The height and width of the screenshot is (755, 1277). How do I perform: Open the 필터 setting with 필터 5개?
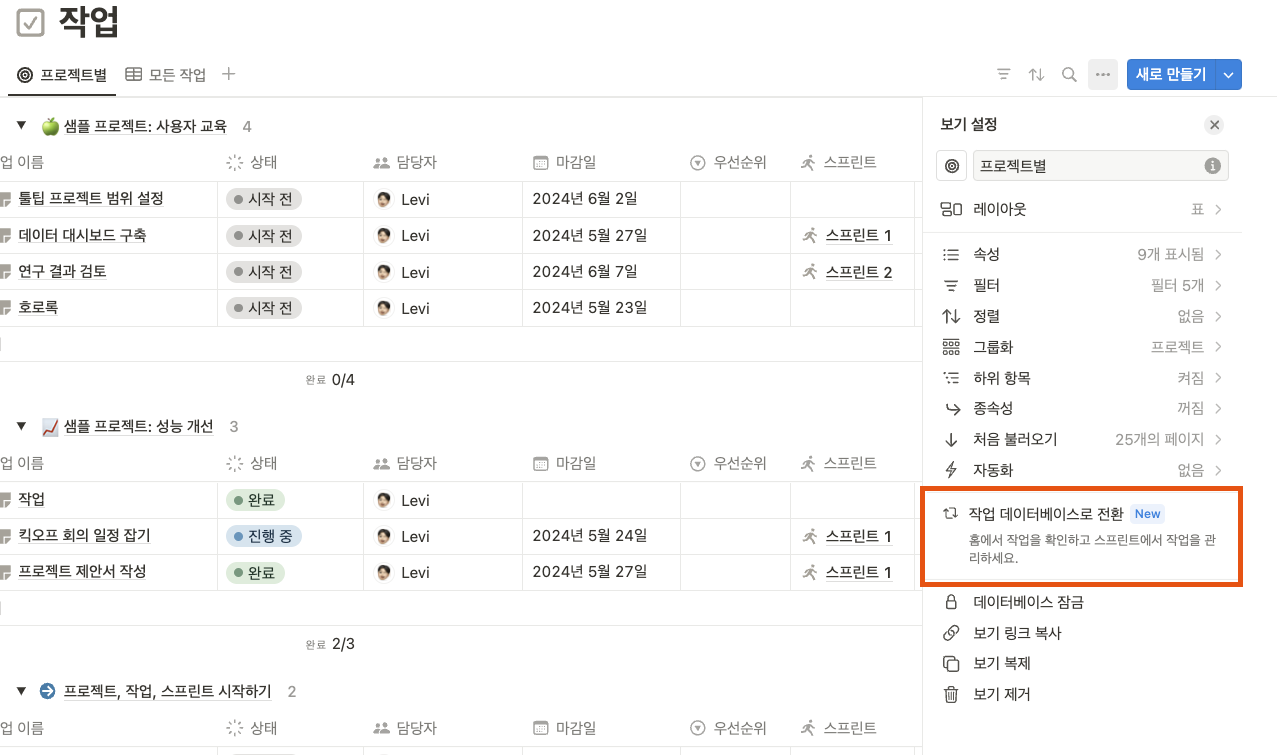(x=1082, y=286)
